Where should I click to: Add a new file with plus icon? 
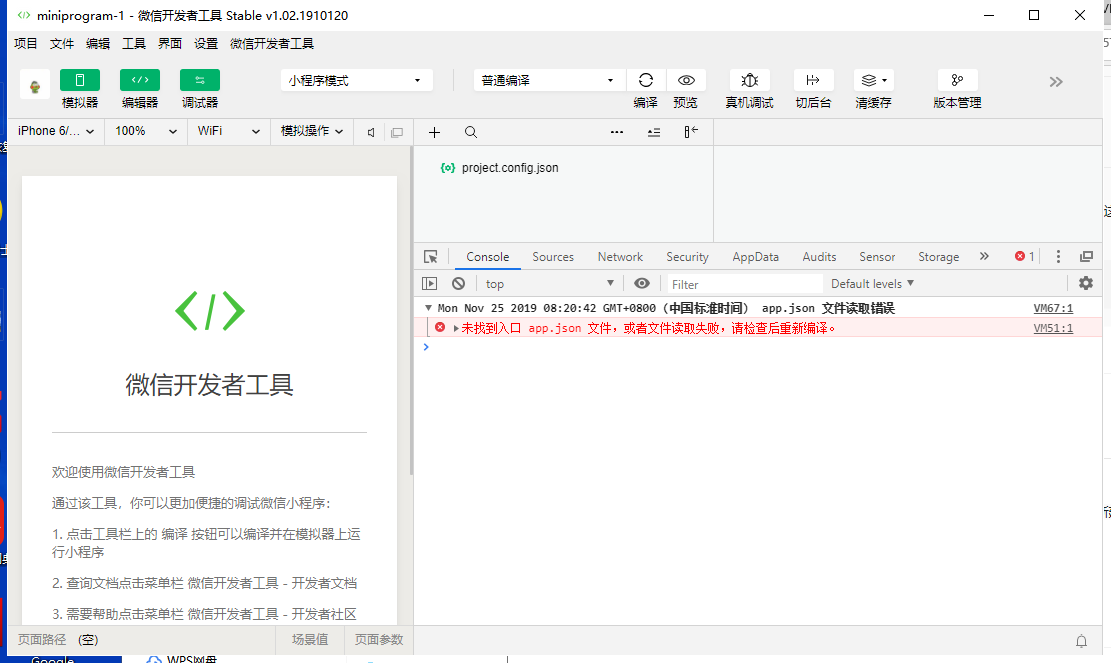(x=434, y=132)
